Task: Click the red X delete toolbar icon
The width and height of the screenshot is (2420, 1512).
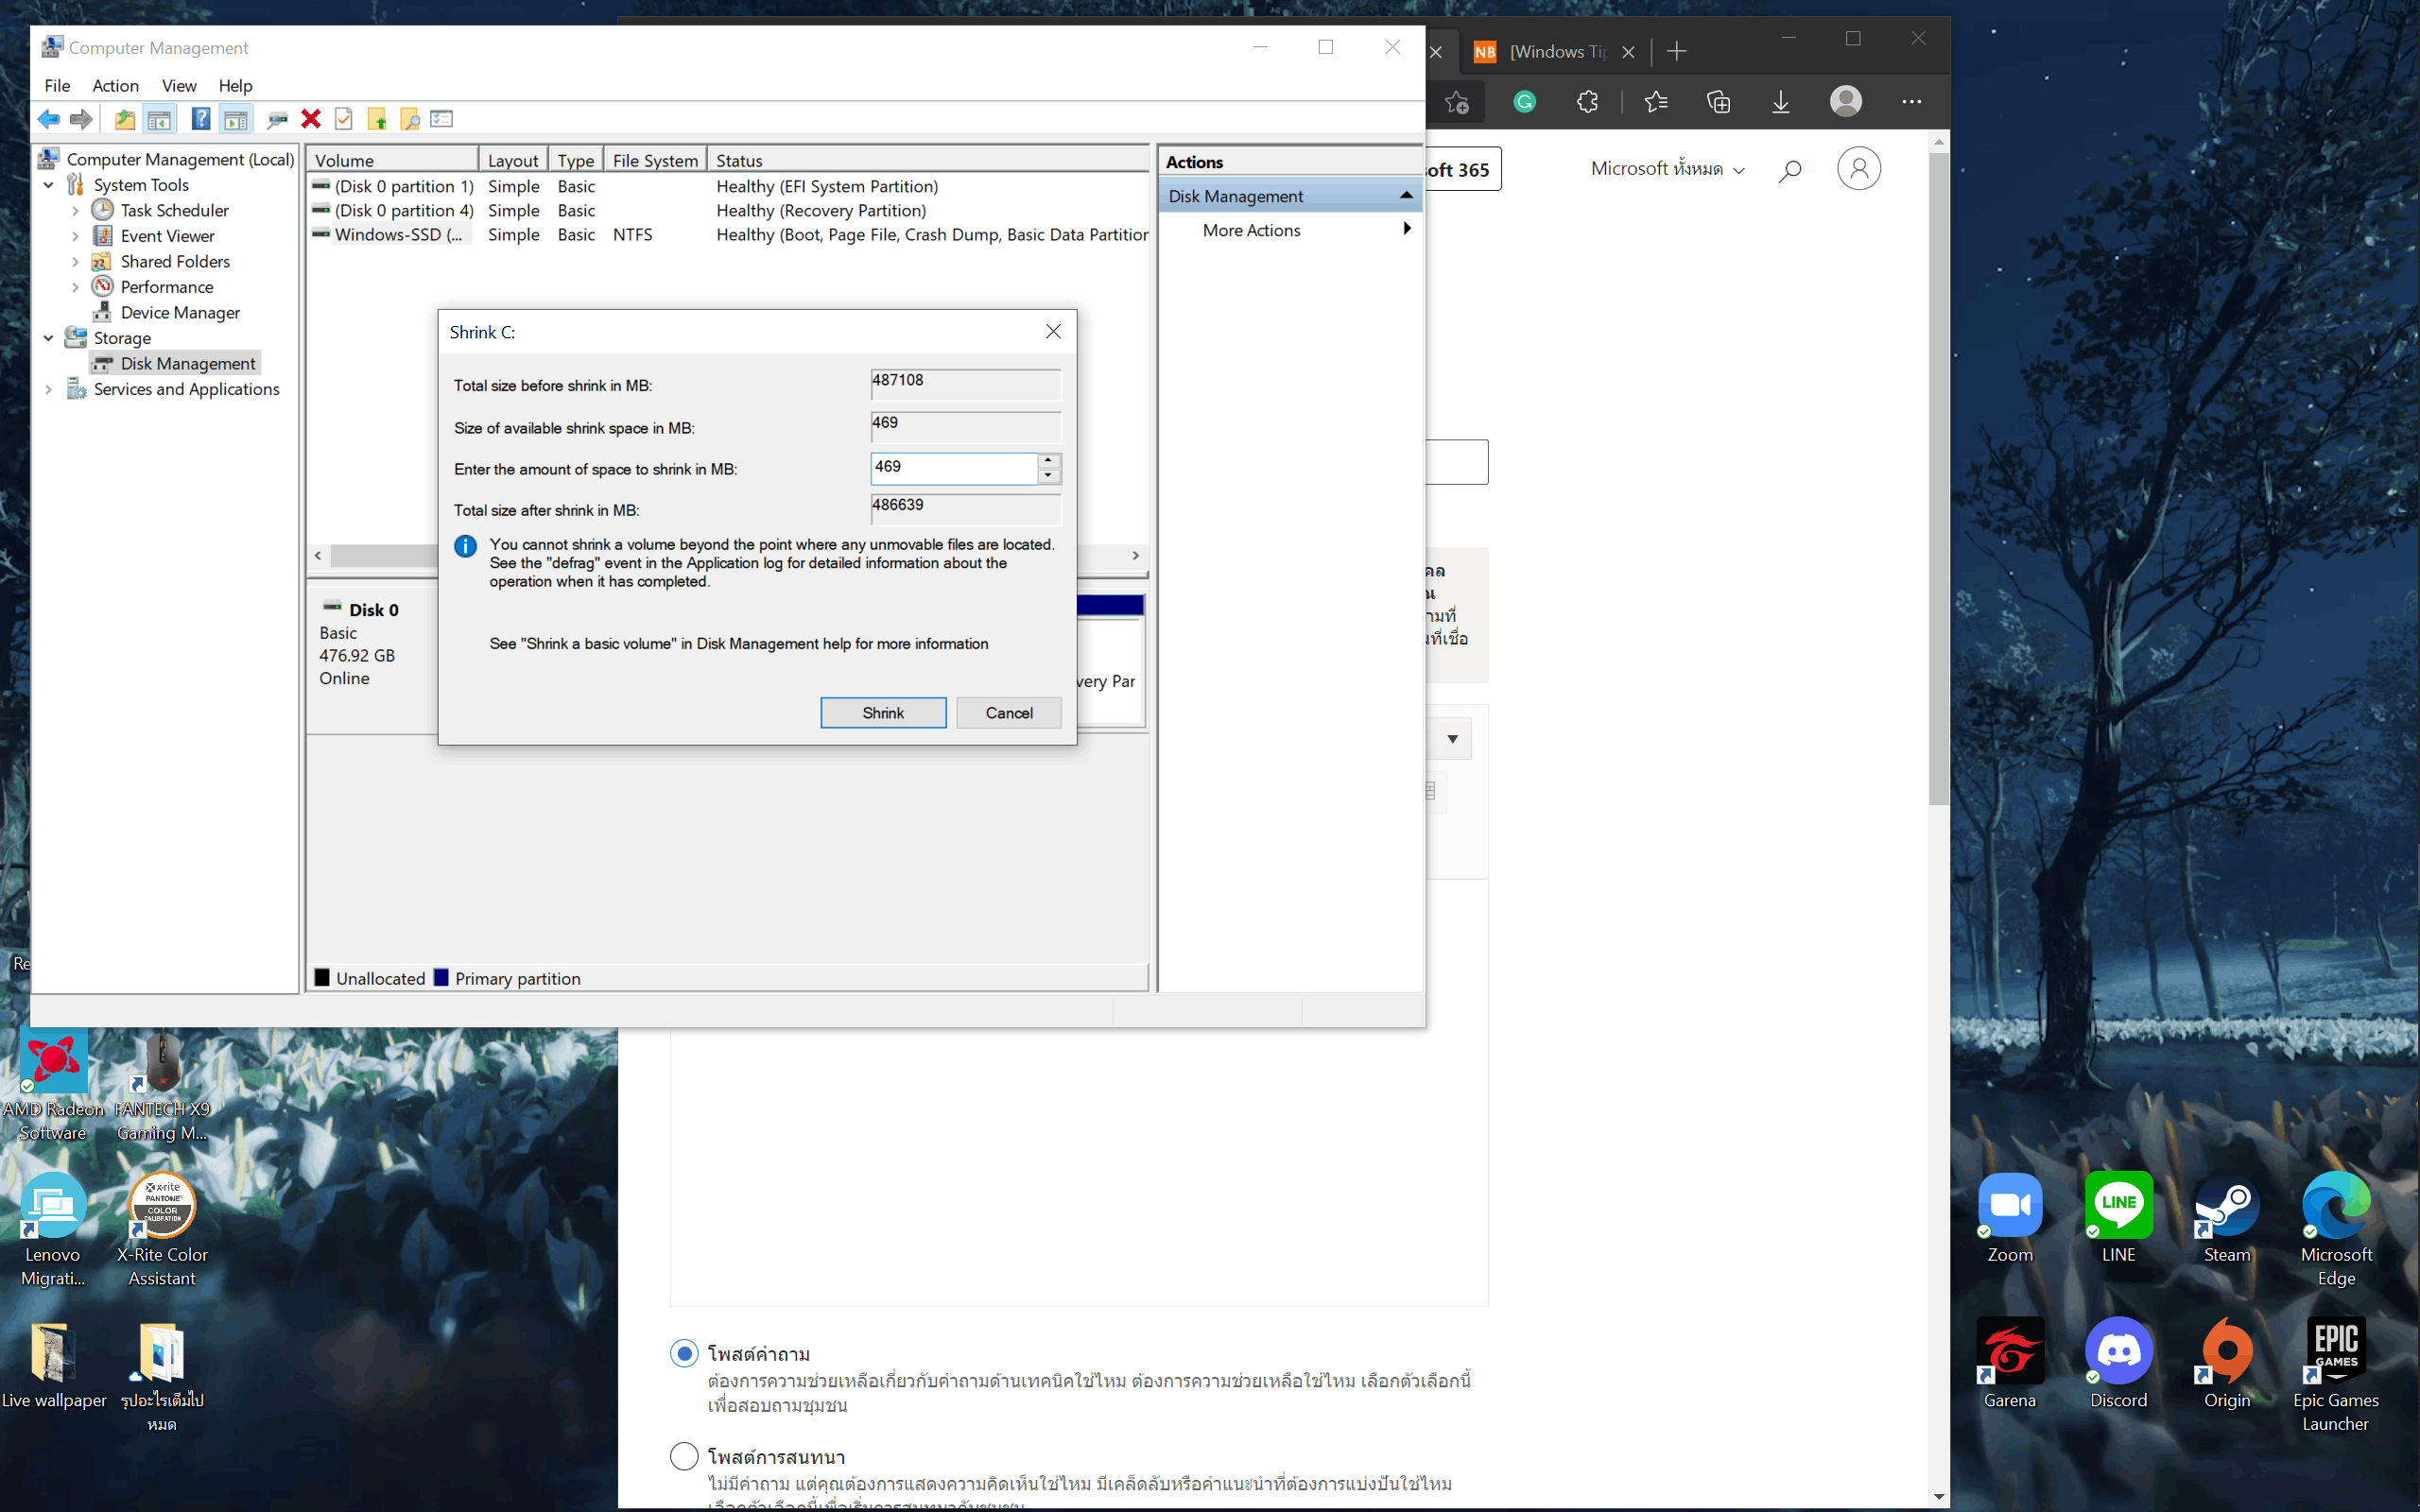Action: coord(311,119)
